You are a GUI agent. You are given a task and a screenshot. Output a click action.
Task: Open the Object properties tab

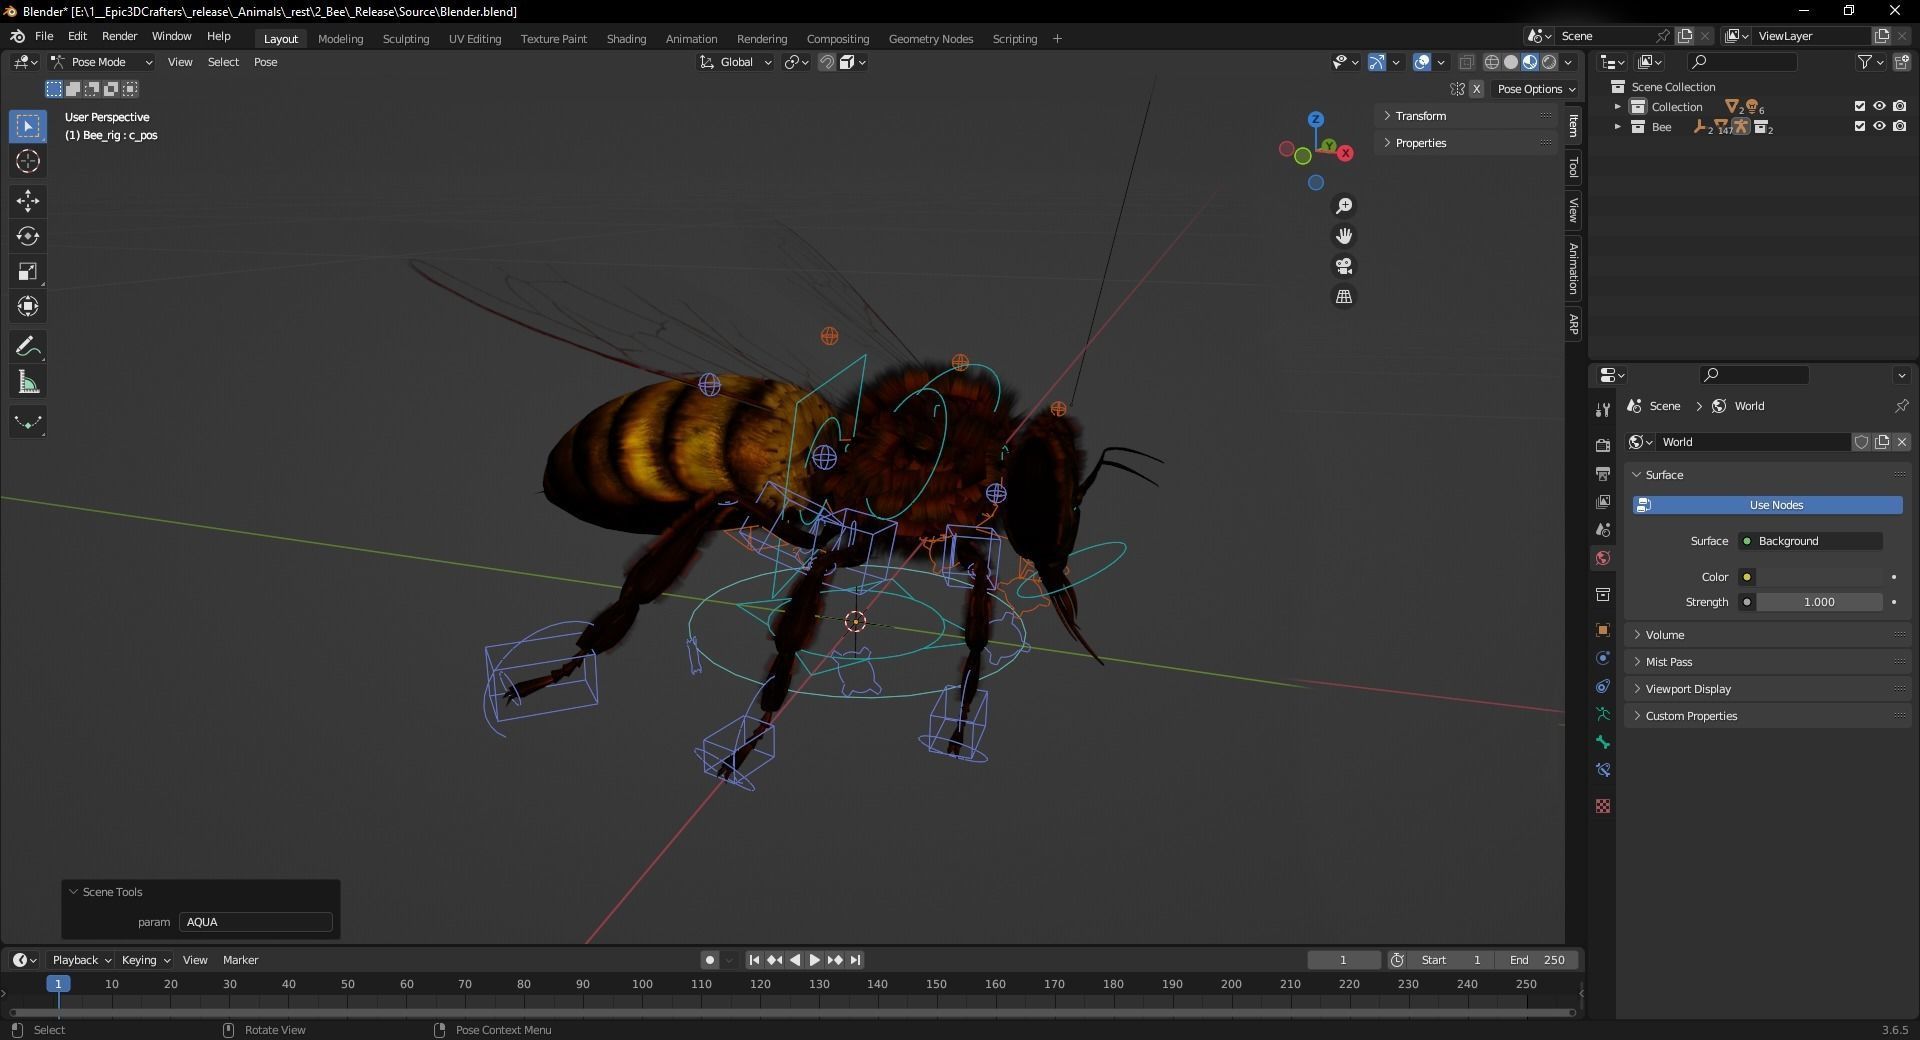pyautogui.click(x=1603, y=630)
